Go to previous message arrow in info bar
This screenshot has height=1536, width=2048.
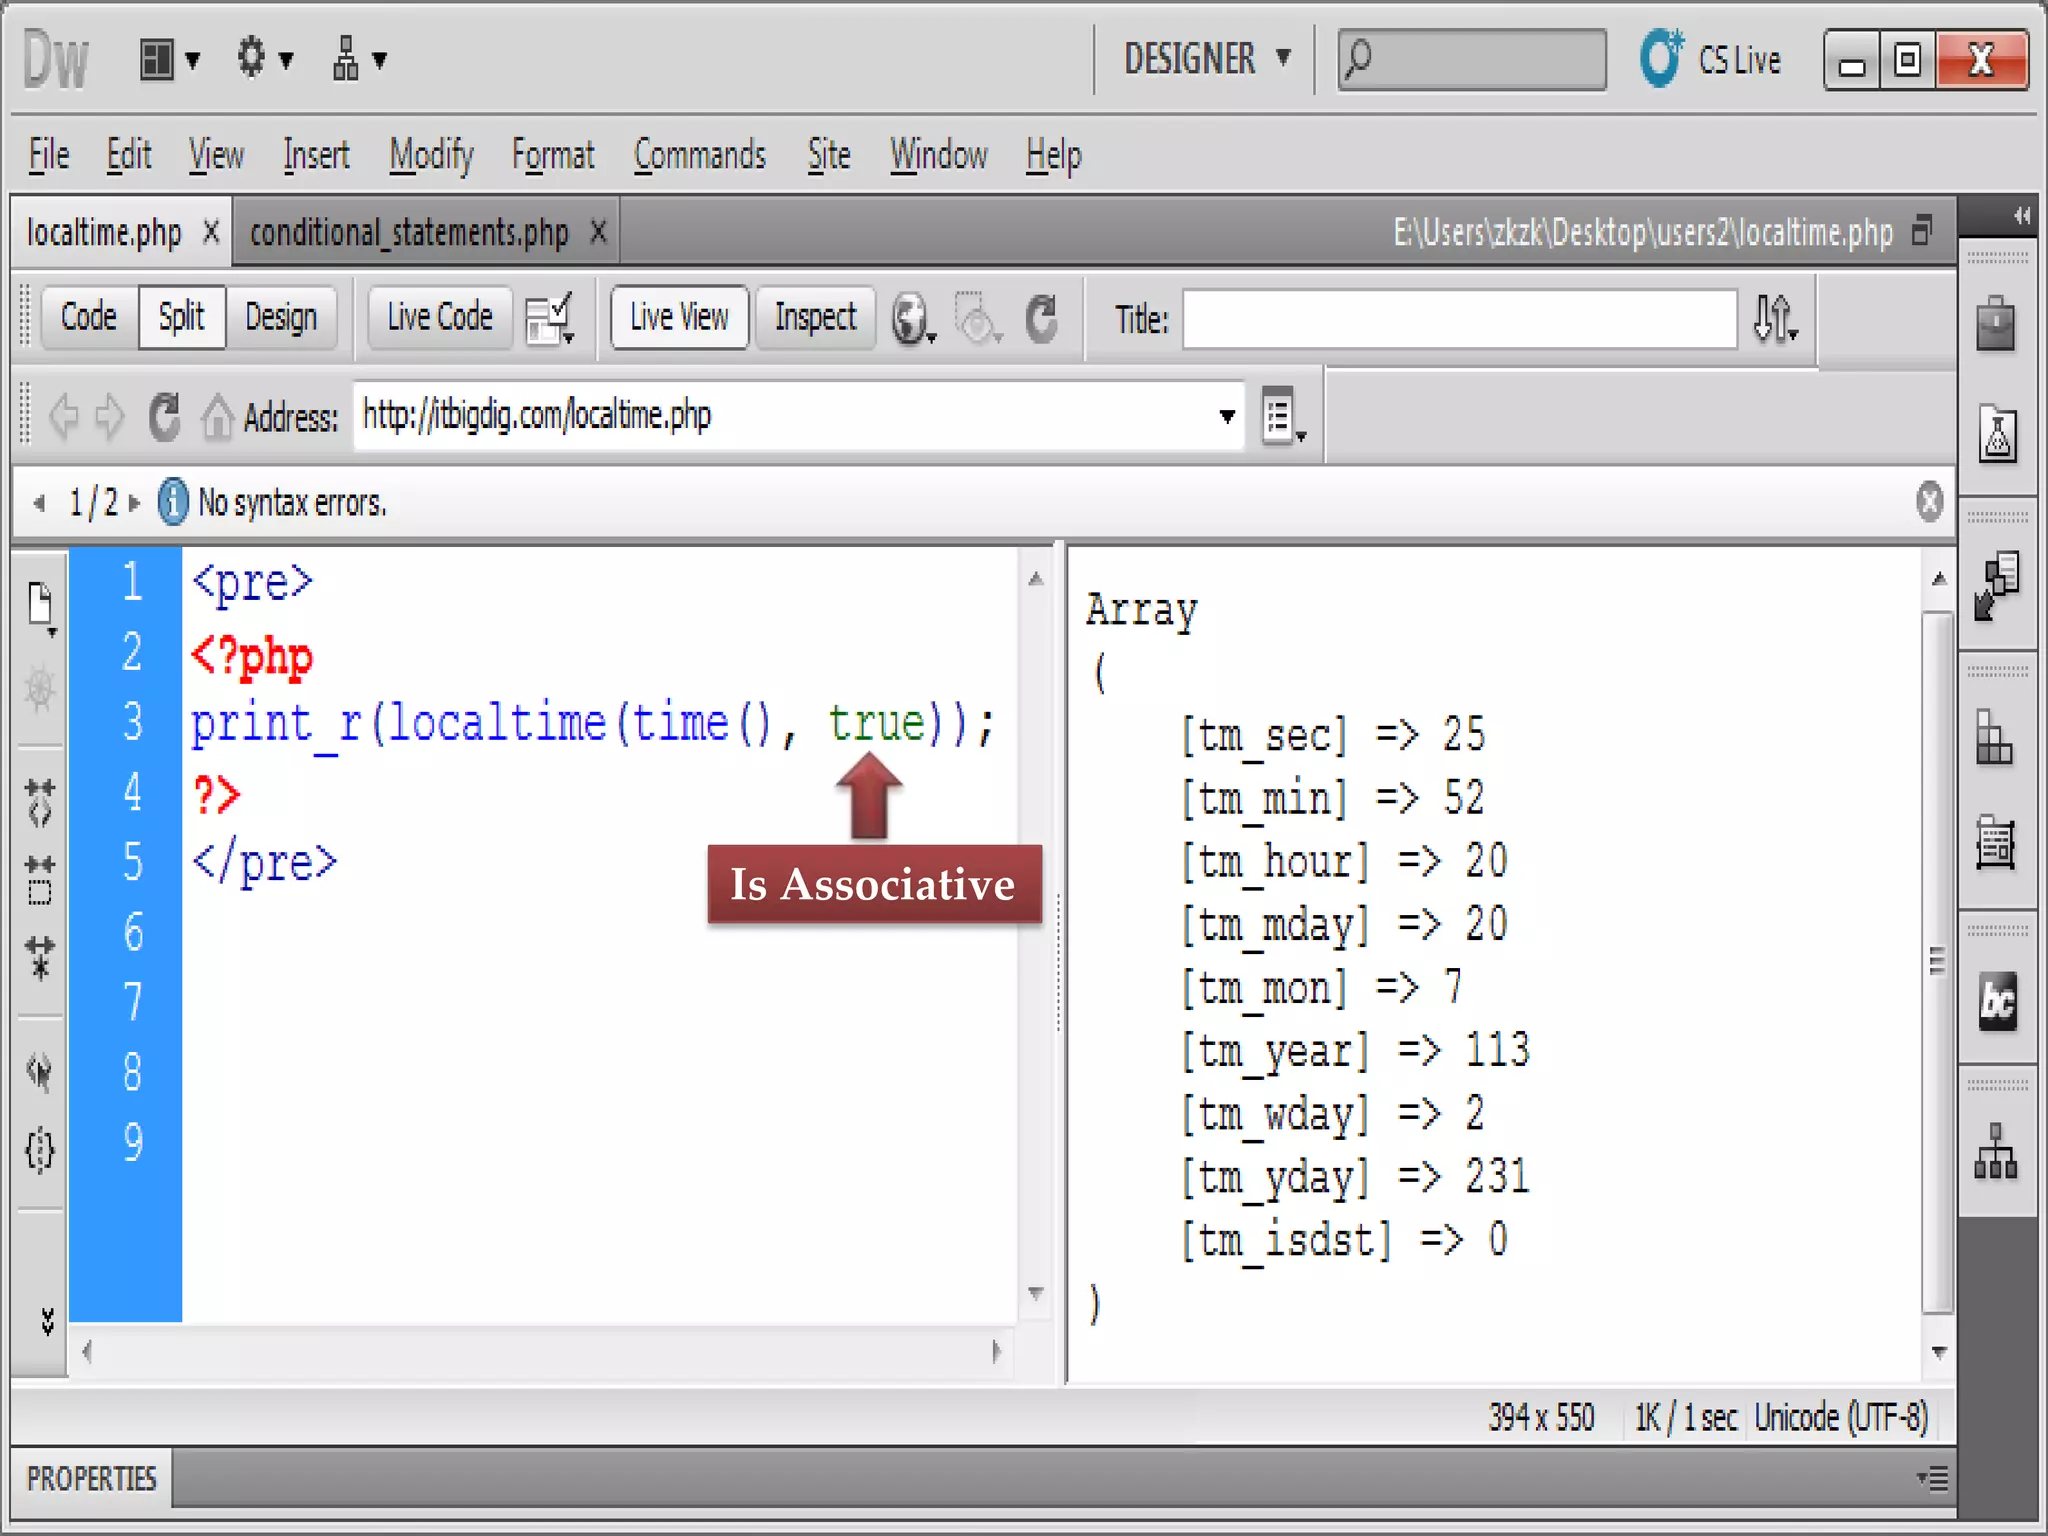click(x=39, y=503)
